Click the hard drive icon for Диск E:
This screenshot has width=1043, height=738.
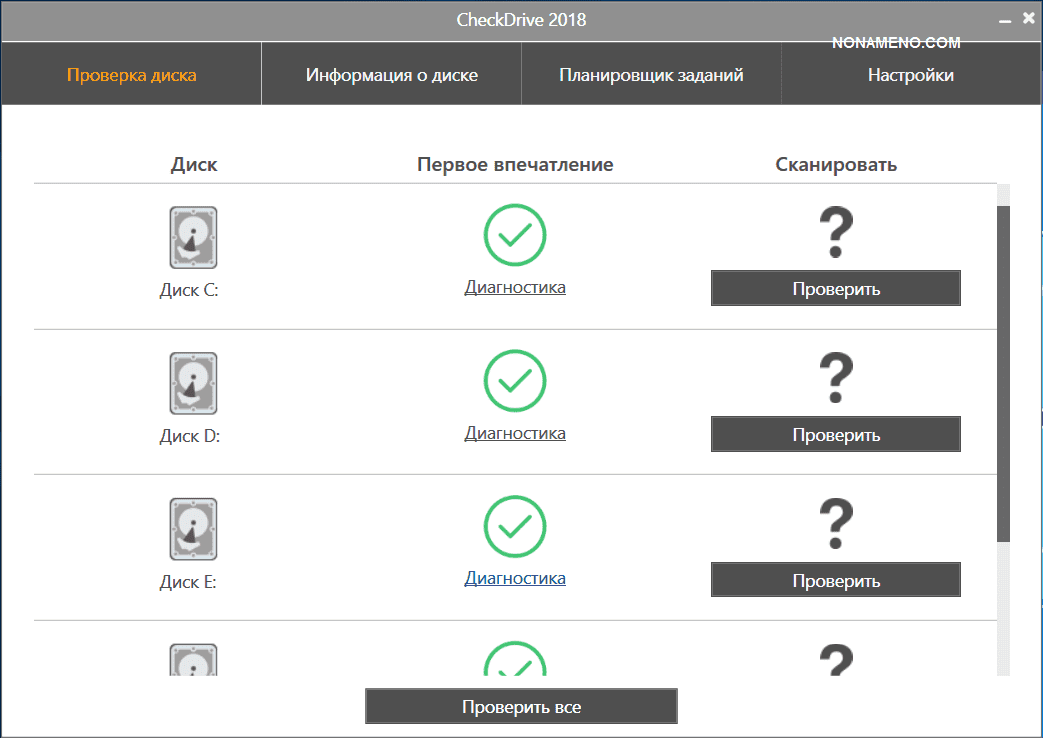click(x=193, y=529)
